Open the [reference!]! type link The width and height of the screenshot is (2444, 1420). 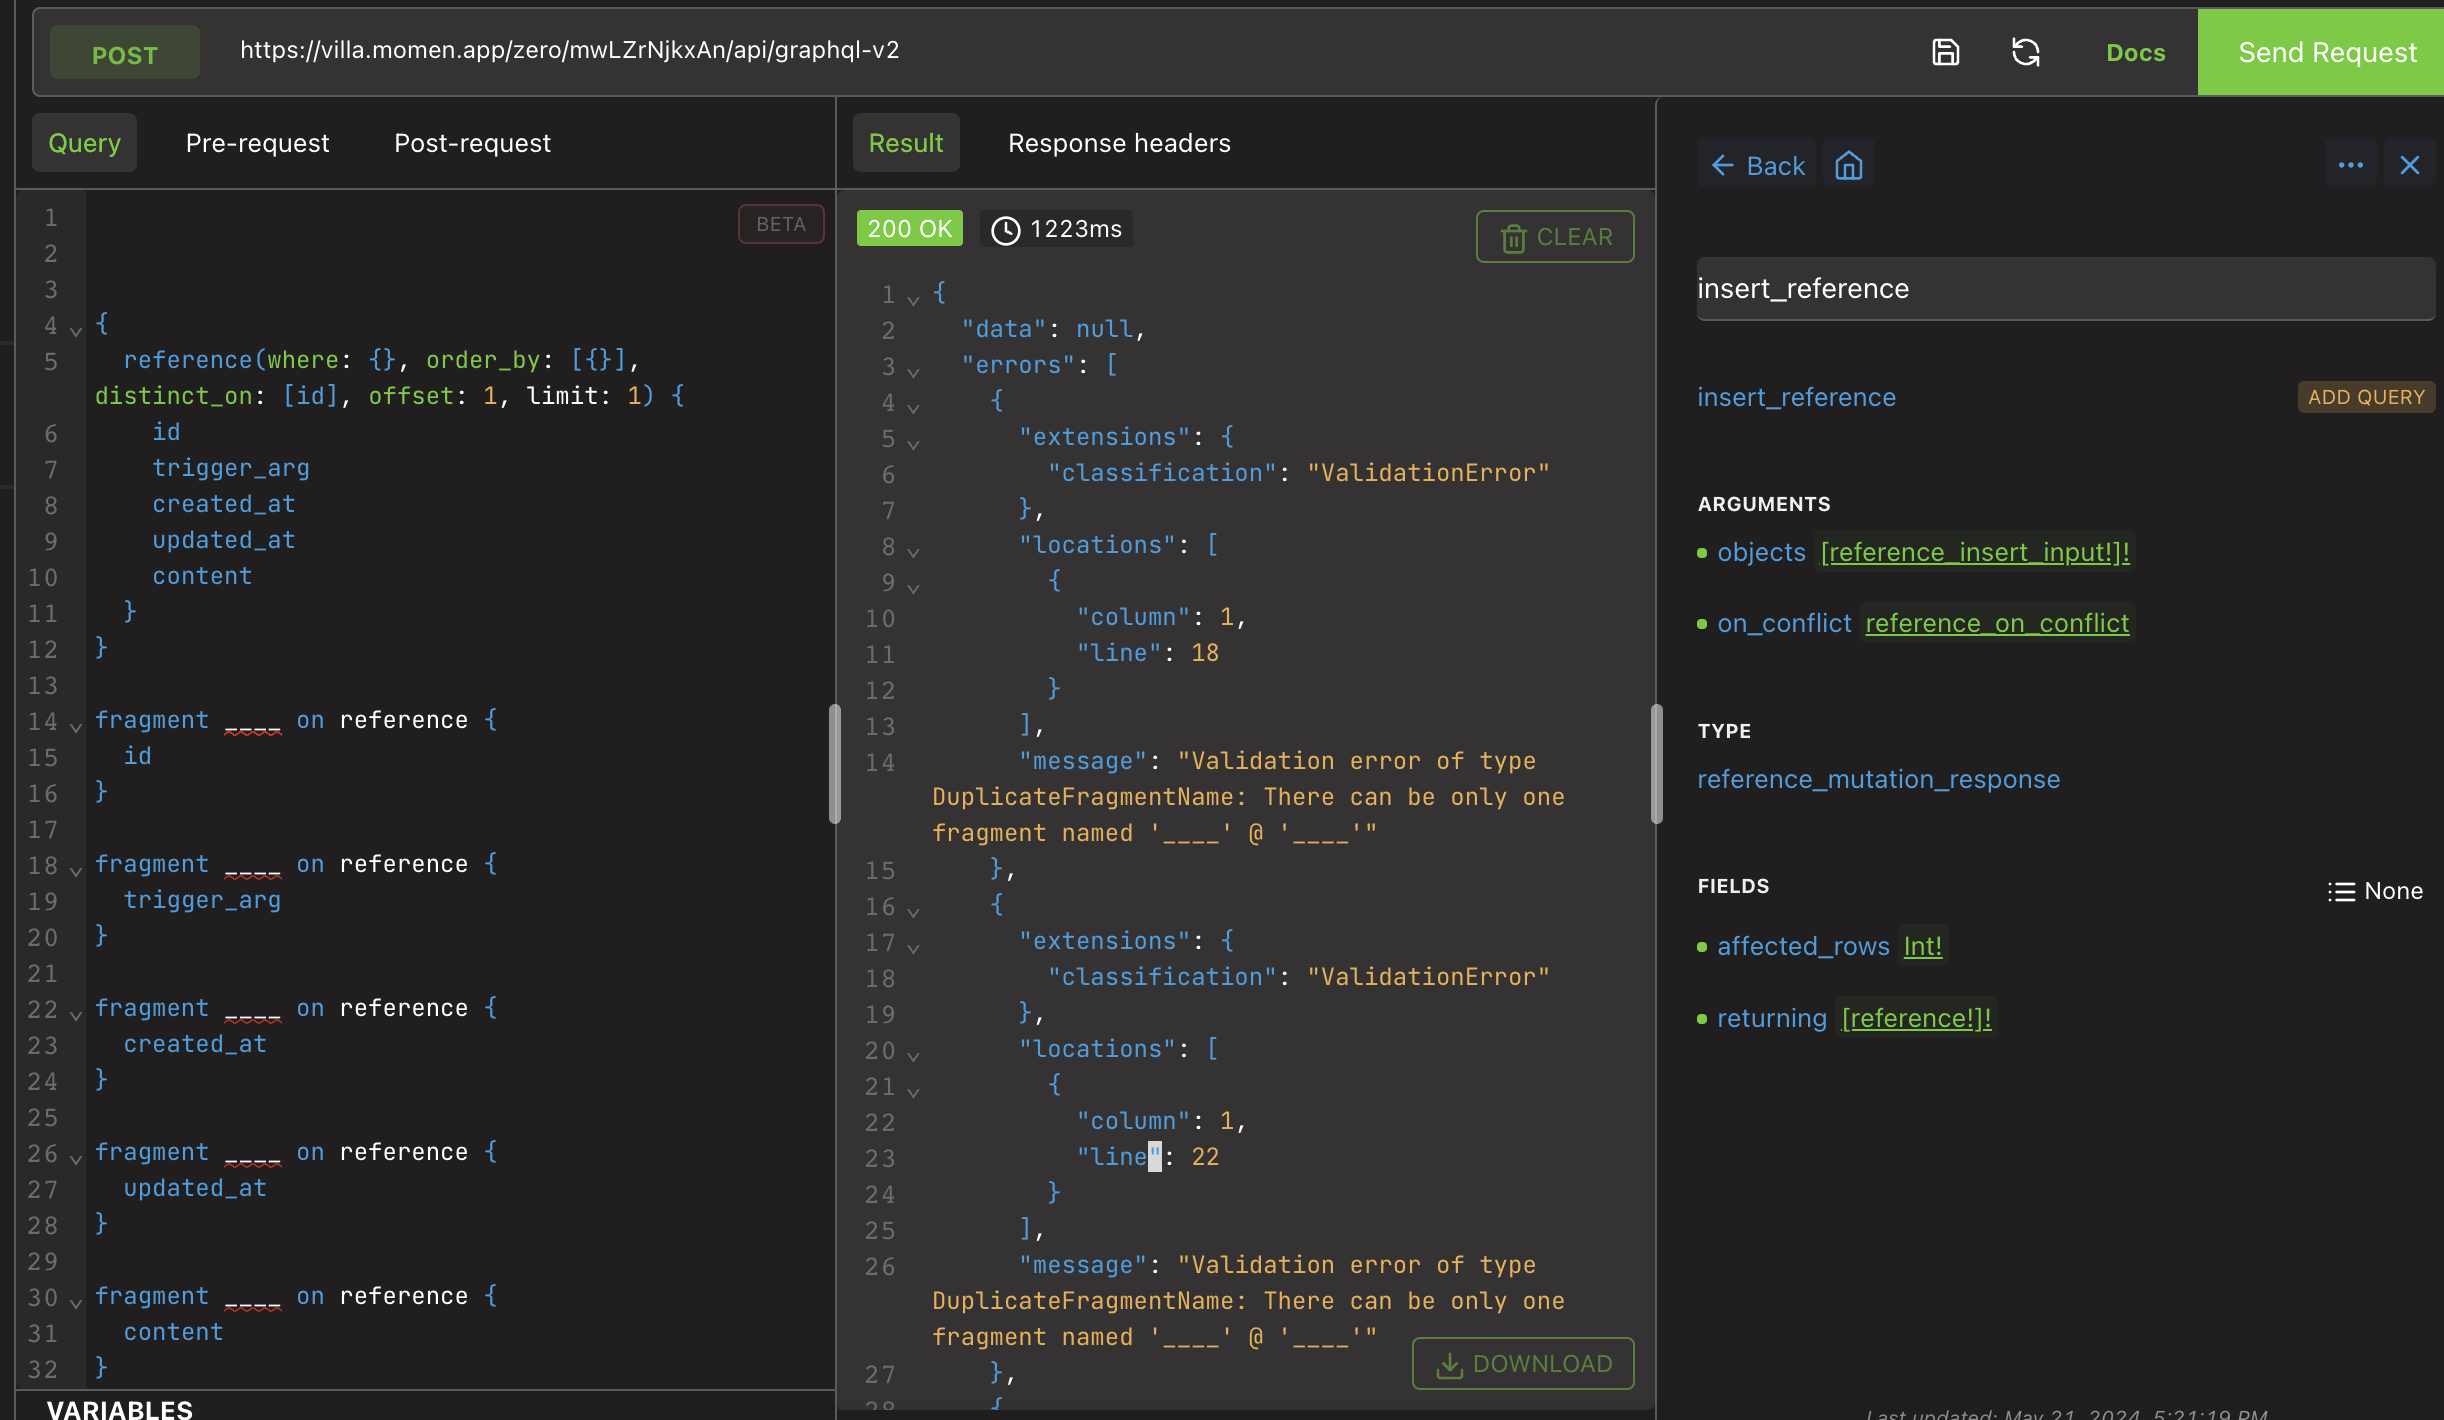point(1916,1018)
